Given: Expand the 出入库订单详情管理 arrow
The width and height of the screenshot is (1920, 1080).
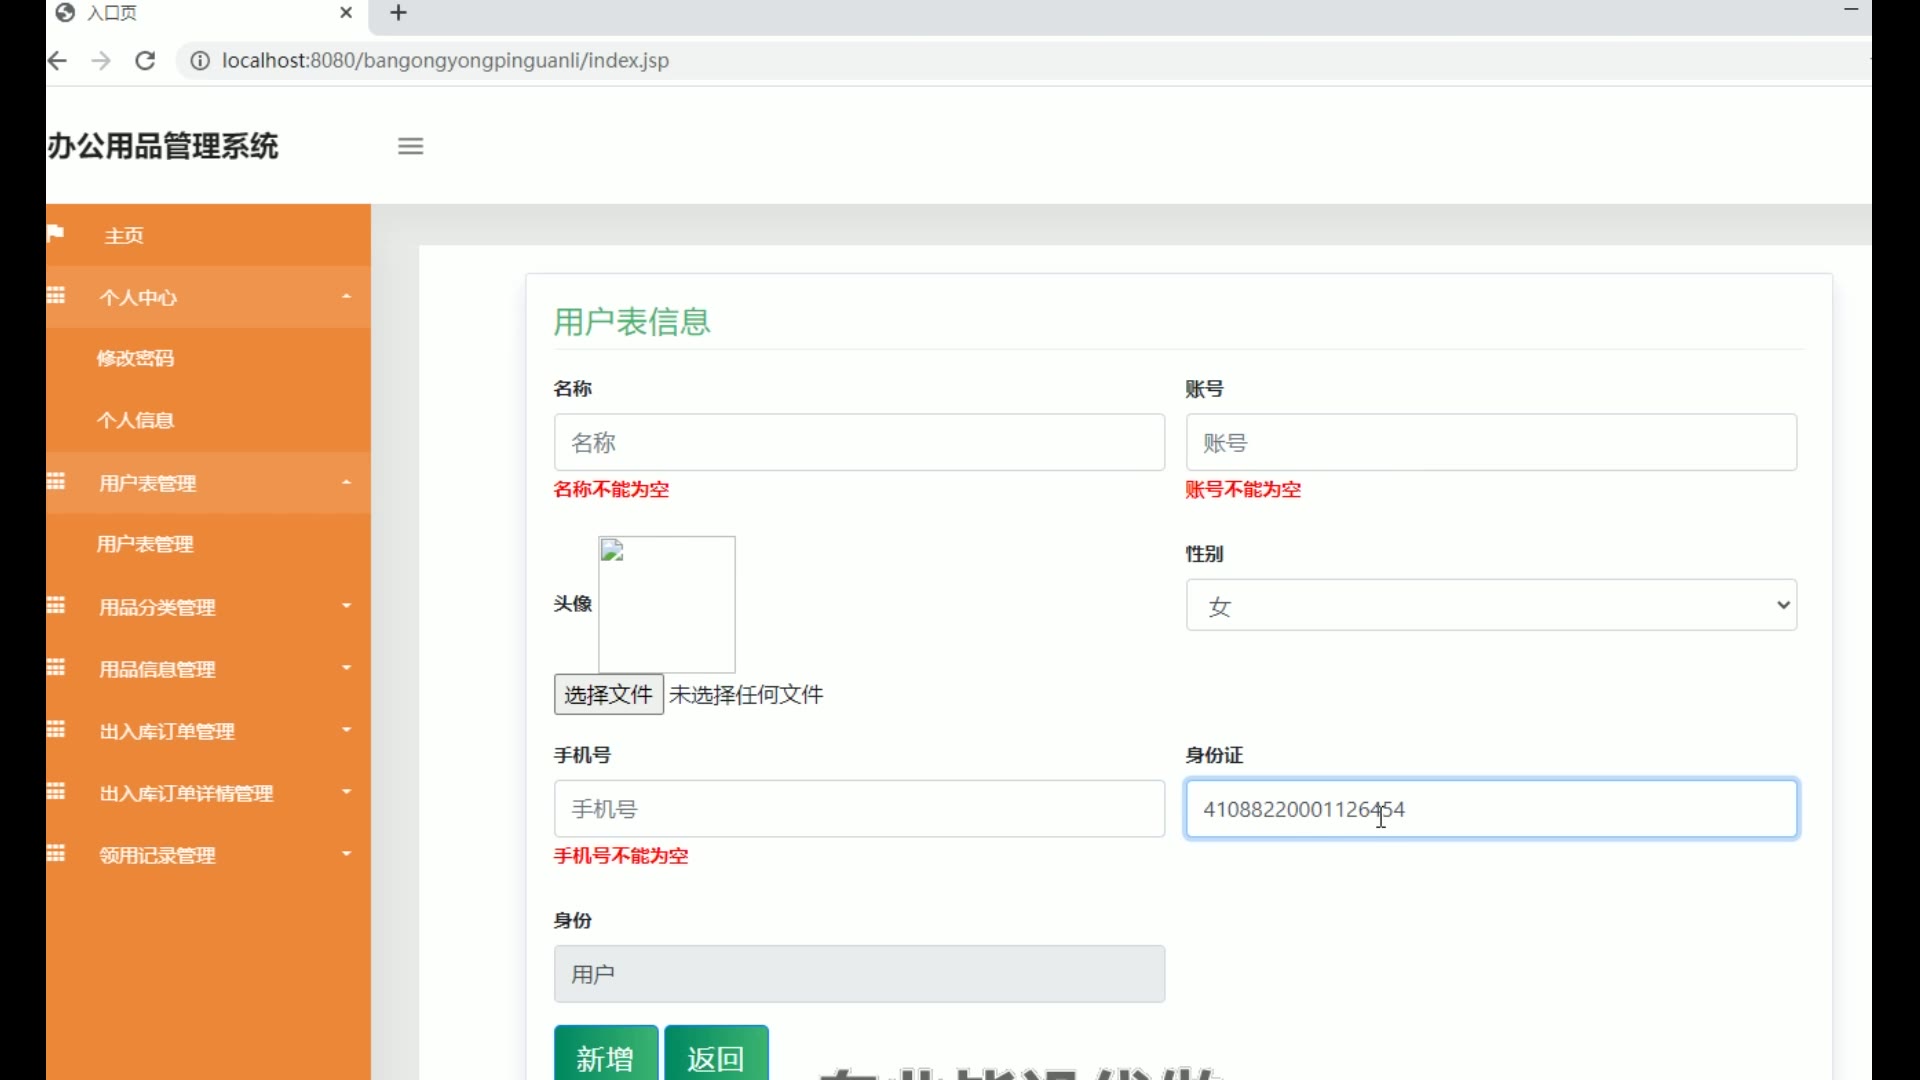Looking at the screenshot, I should coord(346,792).
